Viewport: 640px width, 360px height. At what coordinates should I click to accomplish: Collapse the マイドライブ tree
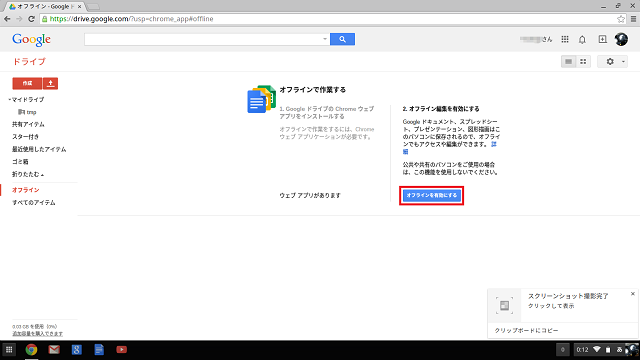pyautogui.click(x=9, y=100)
